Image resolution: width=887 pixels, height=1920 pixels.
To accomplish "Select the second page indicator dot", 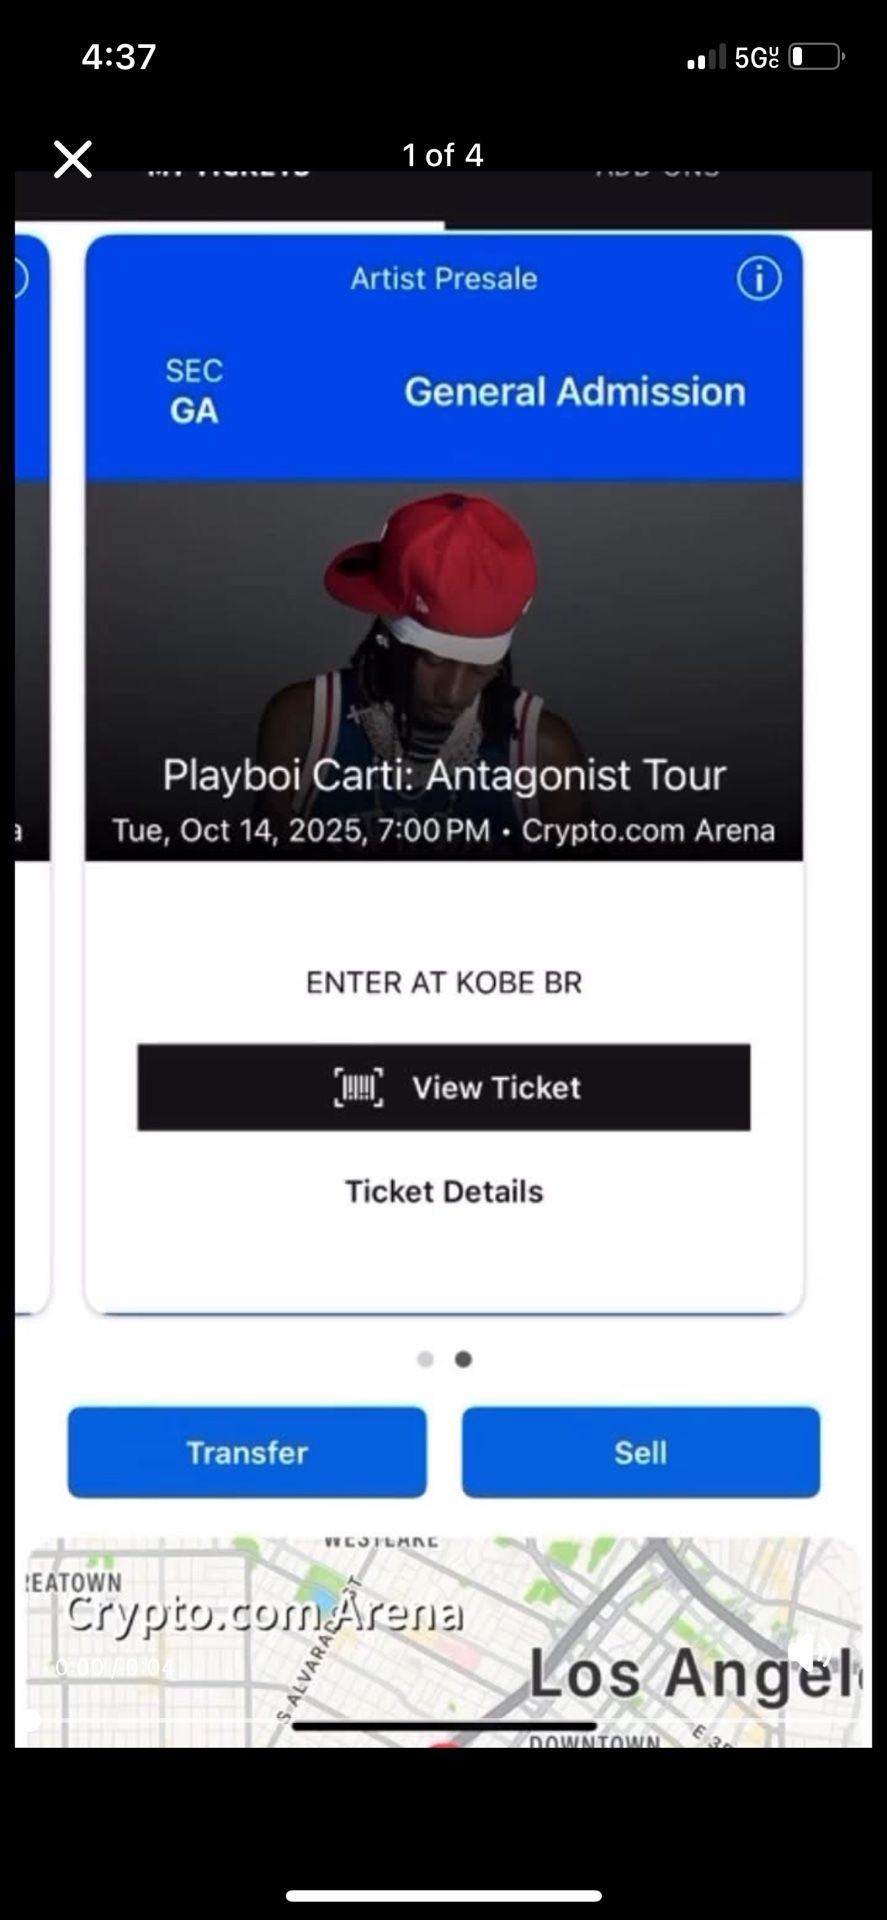I will point(463,1359).
